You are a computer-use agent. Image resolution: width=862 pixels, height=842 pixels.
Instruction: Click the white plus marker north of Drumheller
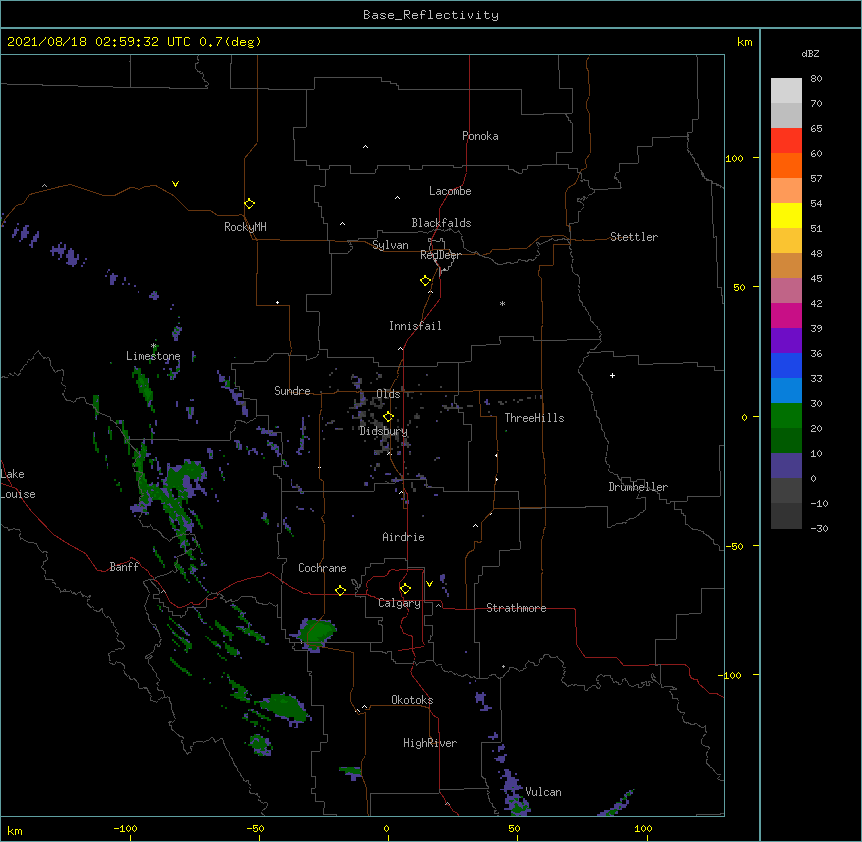click(x=612, y=375)
